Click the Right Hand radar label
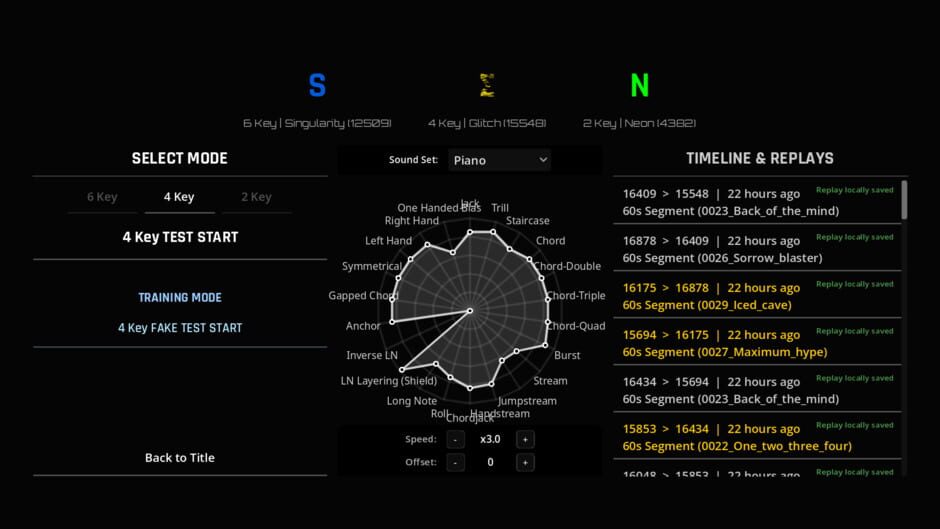The width and height of the screenshot is (940, 529). [412, 221]
